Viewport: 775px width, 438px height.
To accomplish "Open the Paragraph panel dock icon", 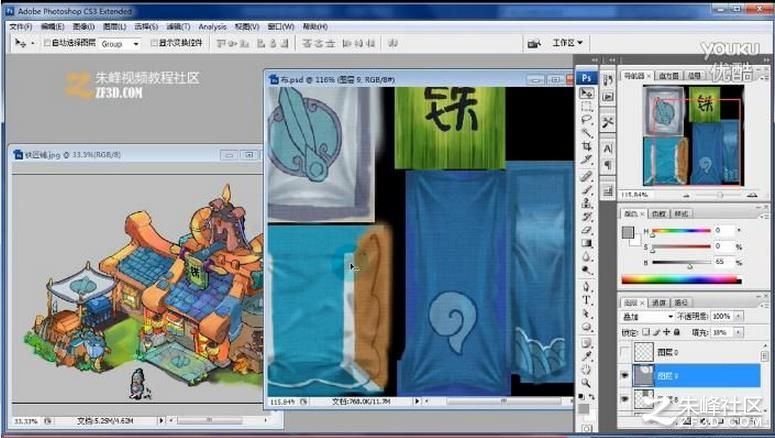I will click(x=608, y=165).
